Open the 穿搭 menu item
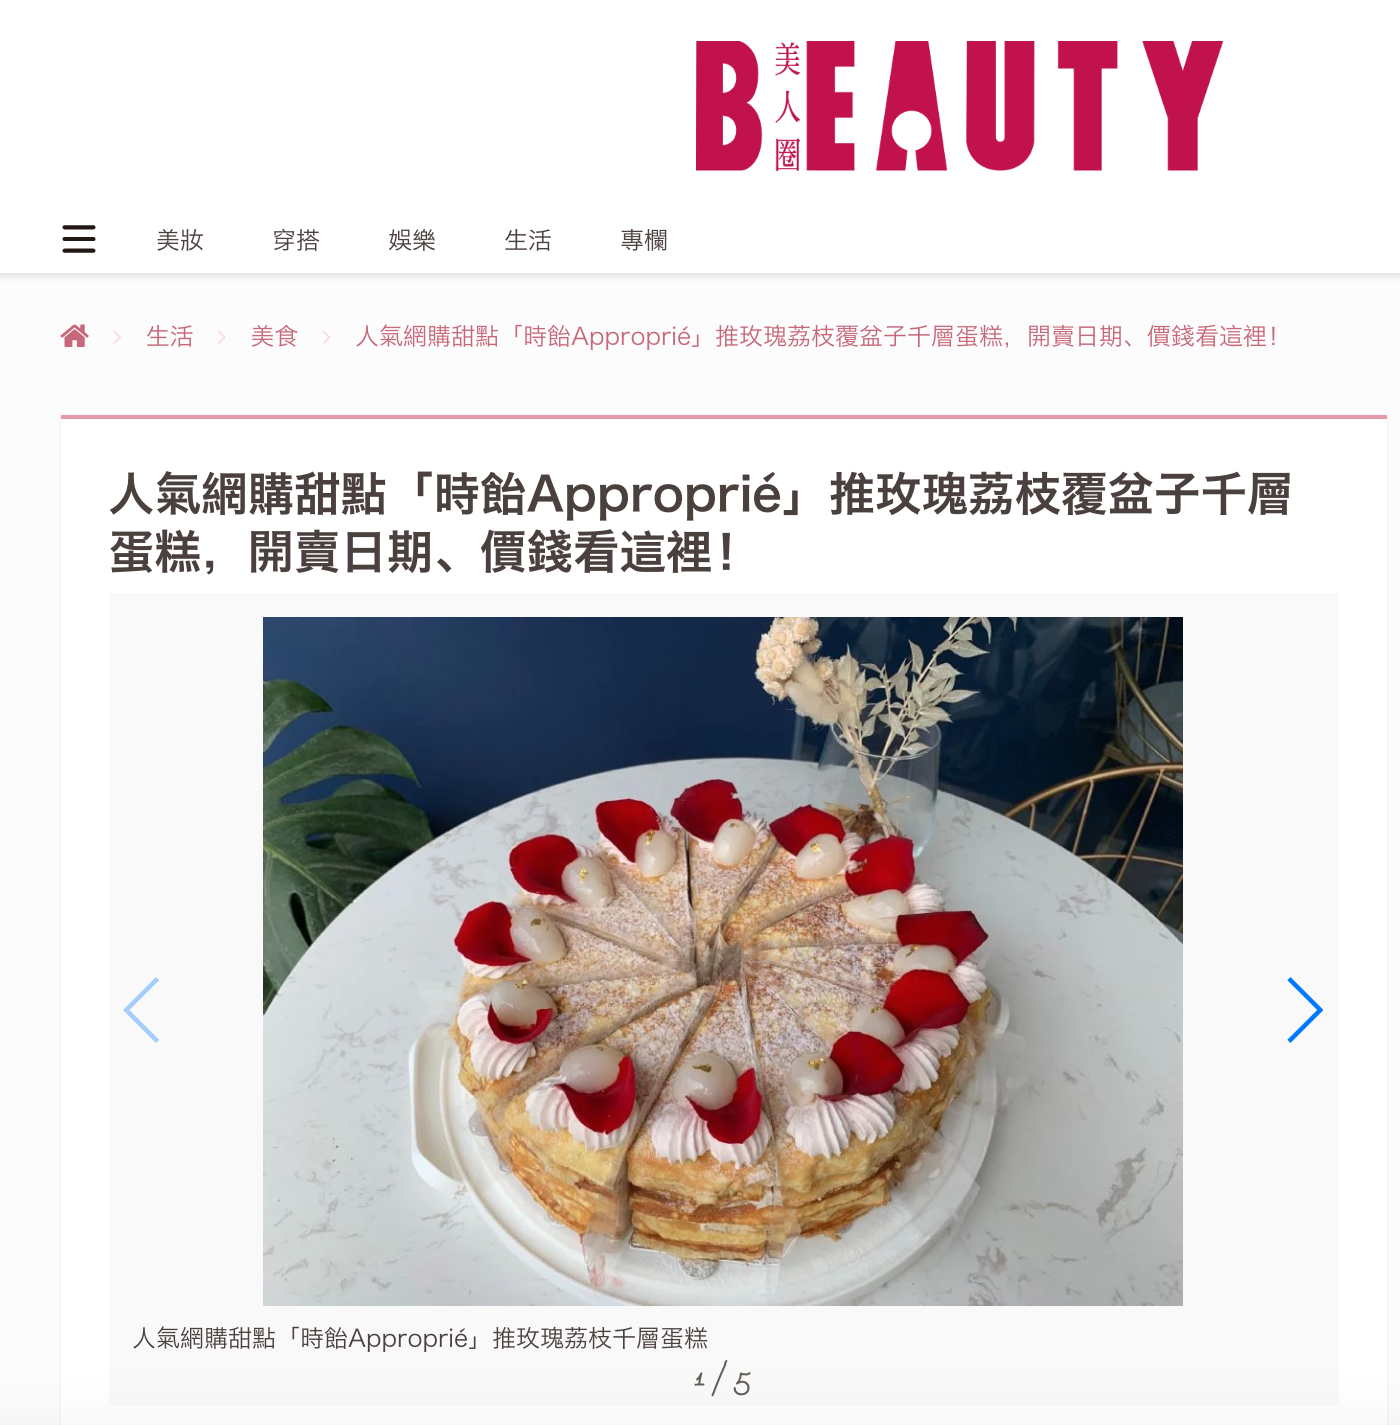 [x=296, y=240]
